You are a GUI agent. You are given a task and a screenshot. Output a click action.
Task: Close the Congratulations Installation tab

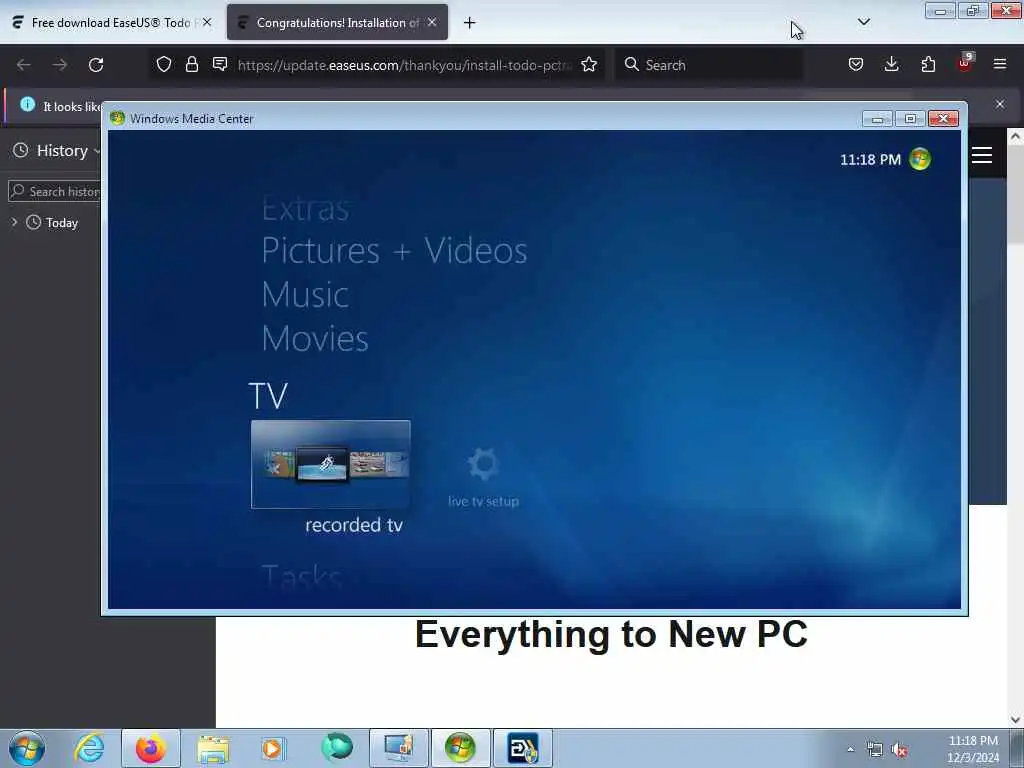coord(432,22)
